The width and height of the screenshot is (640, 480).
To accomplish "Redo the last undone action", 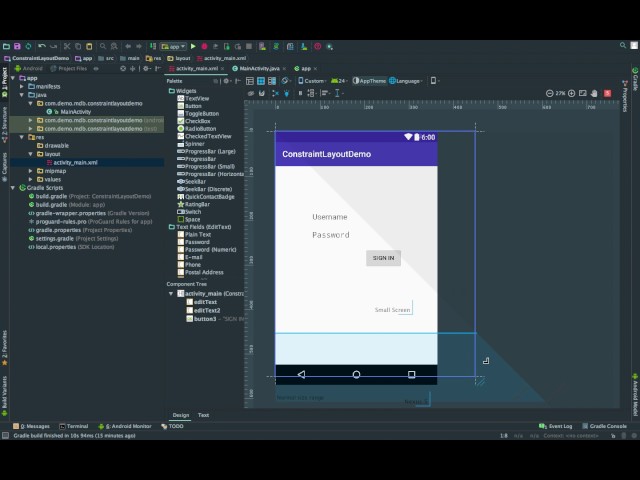I will [x=53, y=47].
